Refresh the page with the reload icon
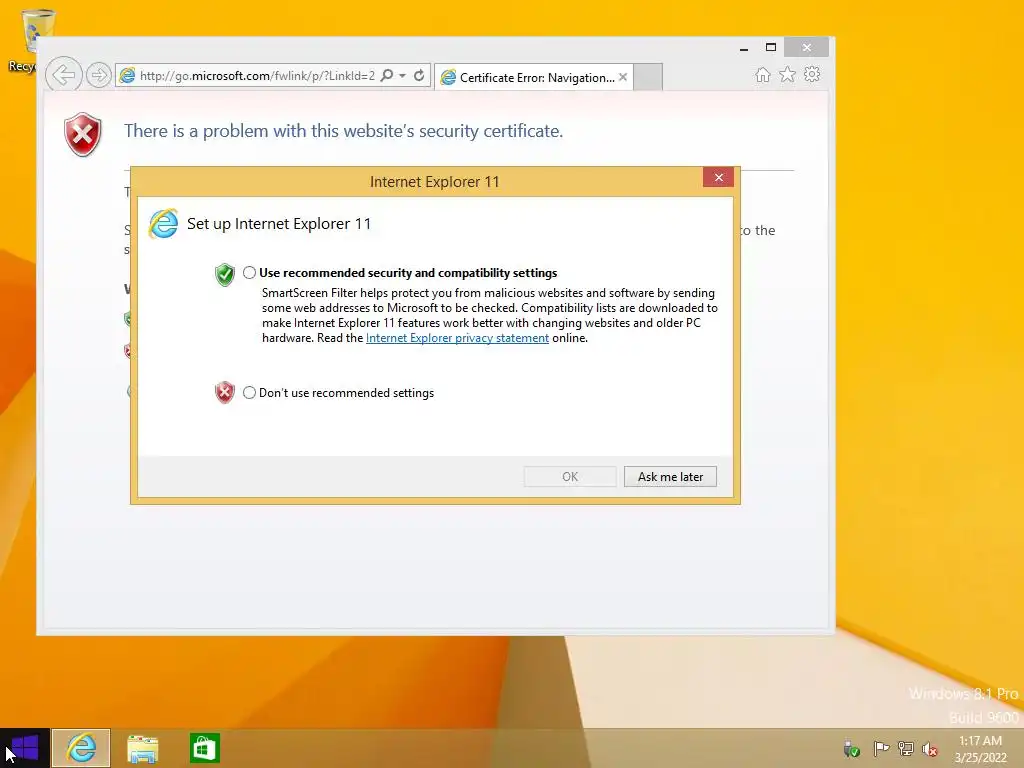1024x768 pixels. click(419, 76)
